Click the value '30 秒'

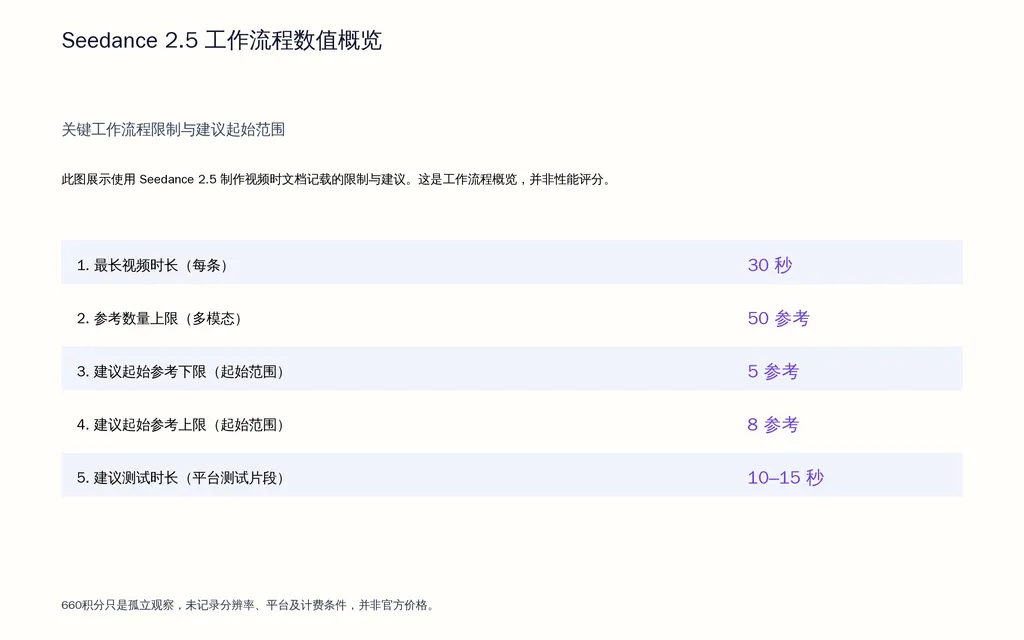(770, 265)
